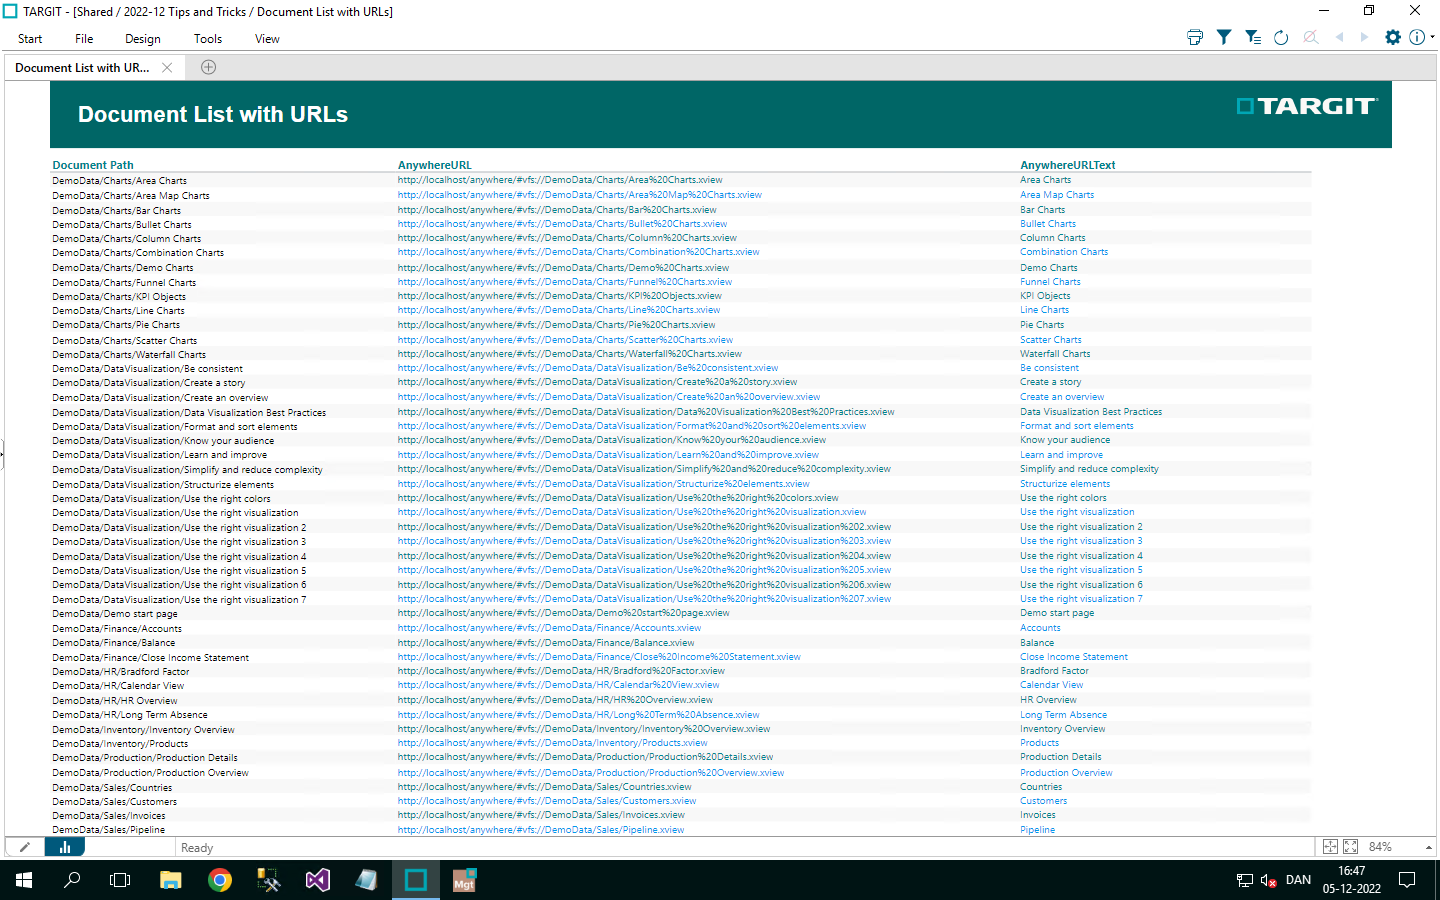Click the Refresh circular arrow icon
1440x900 pixels.
1281,37
